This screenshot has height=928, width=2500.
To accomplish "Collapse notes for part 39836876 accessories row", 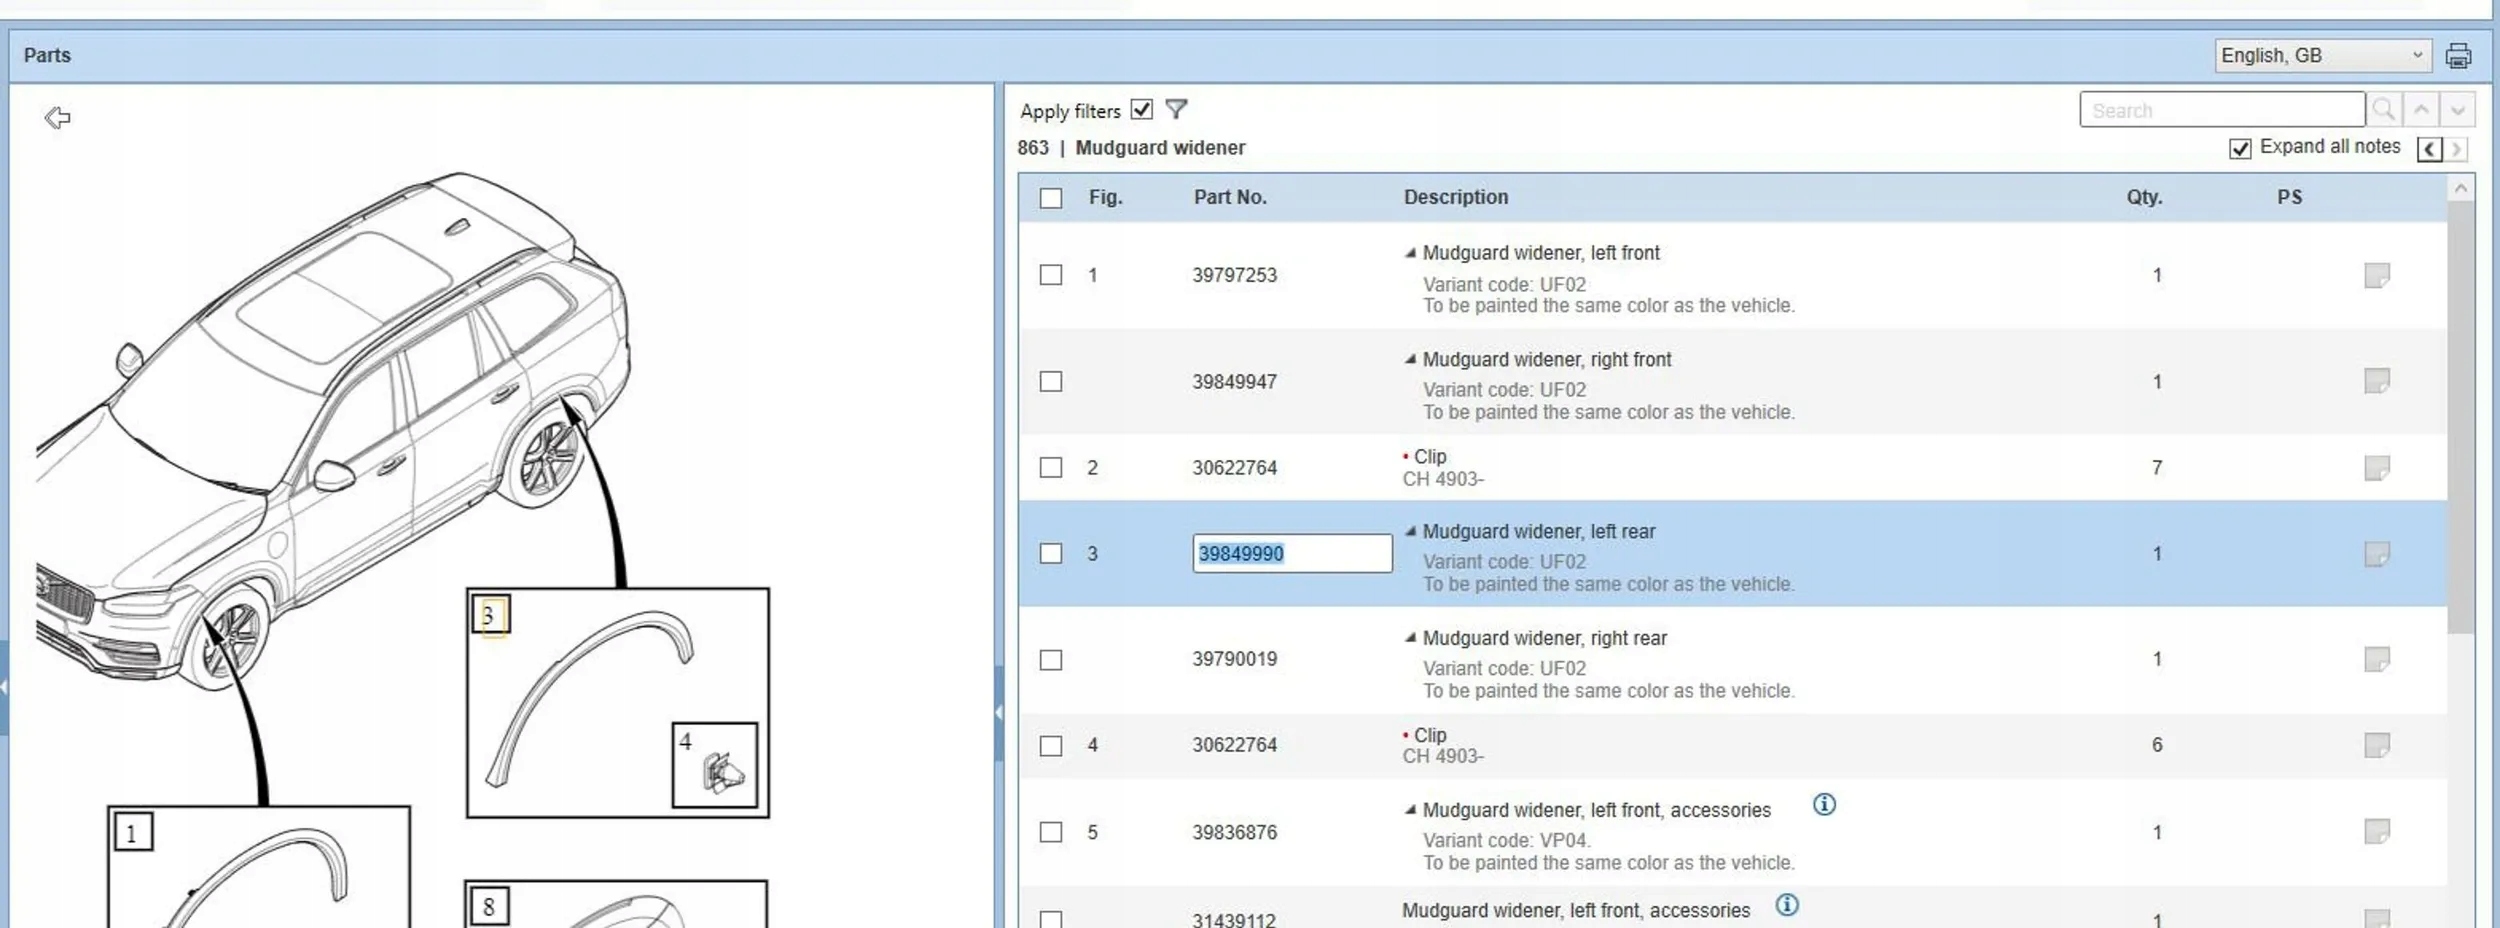I will [1410, 810].
